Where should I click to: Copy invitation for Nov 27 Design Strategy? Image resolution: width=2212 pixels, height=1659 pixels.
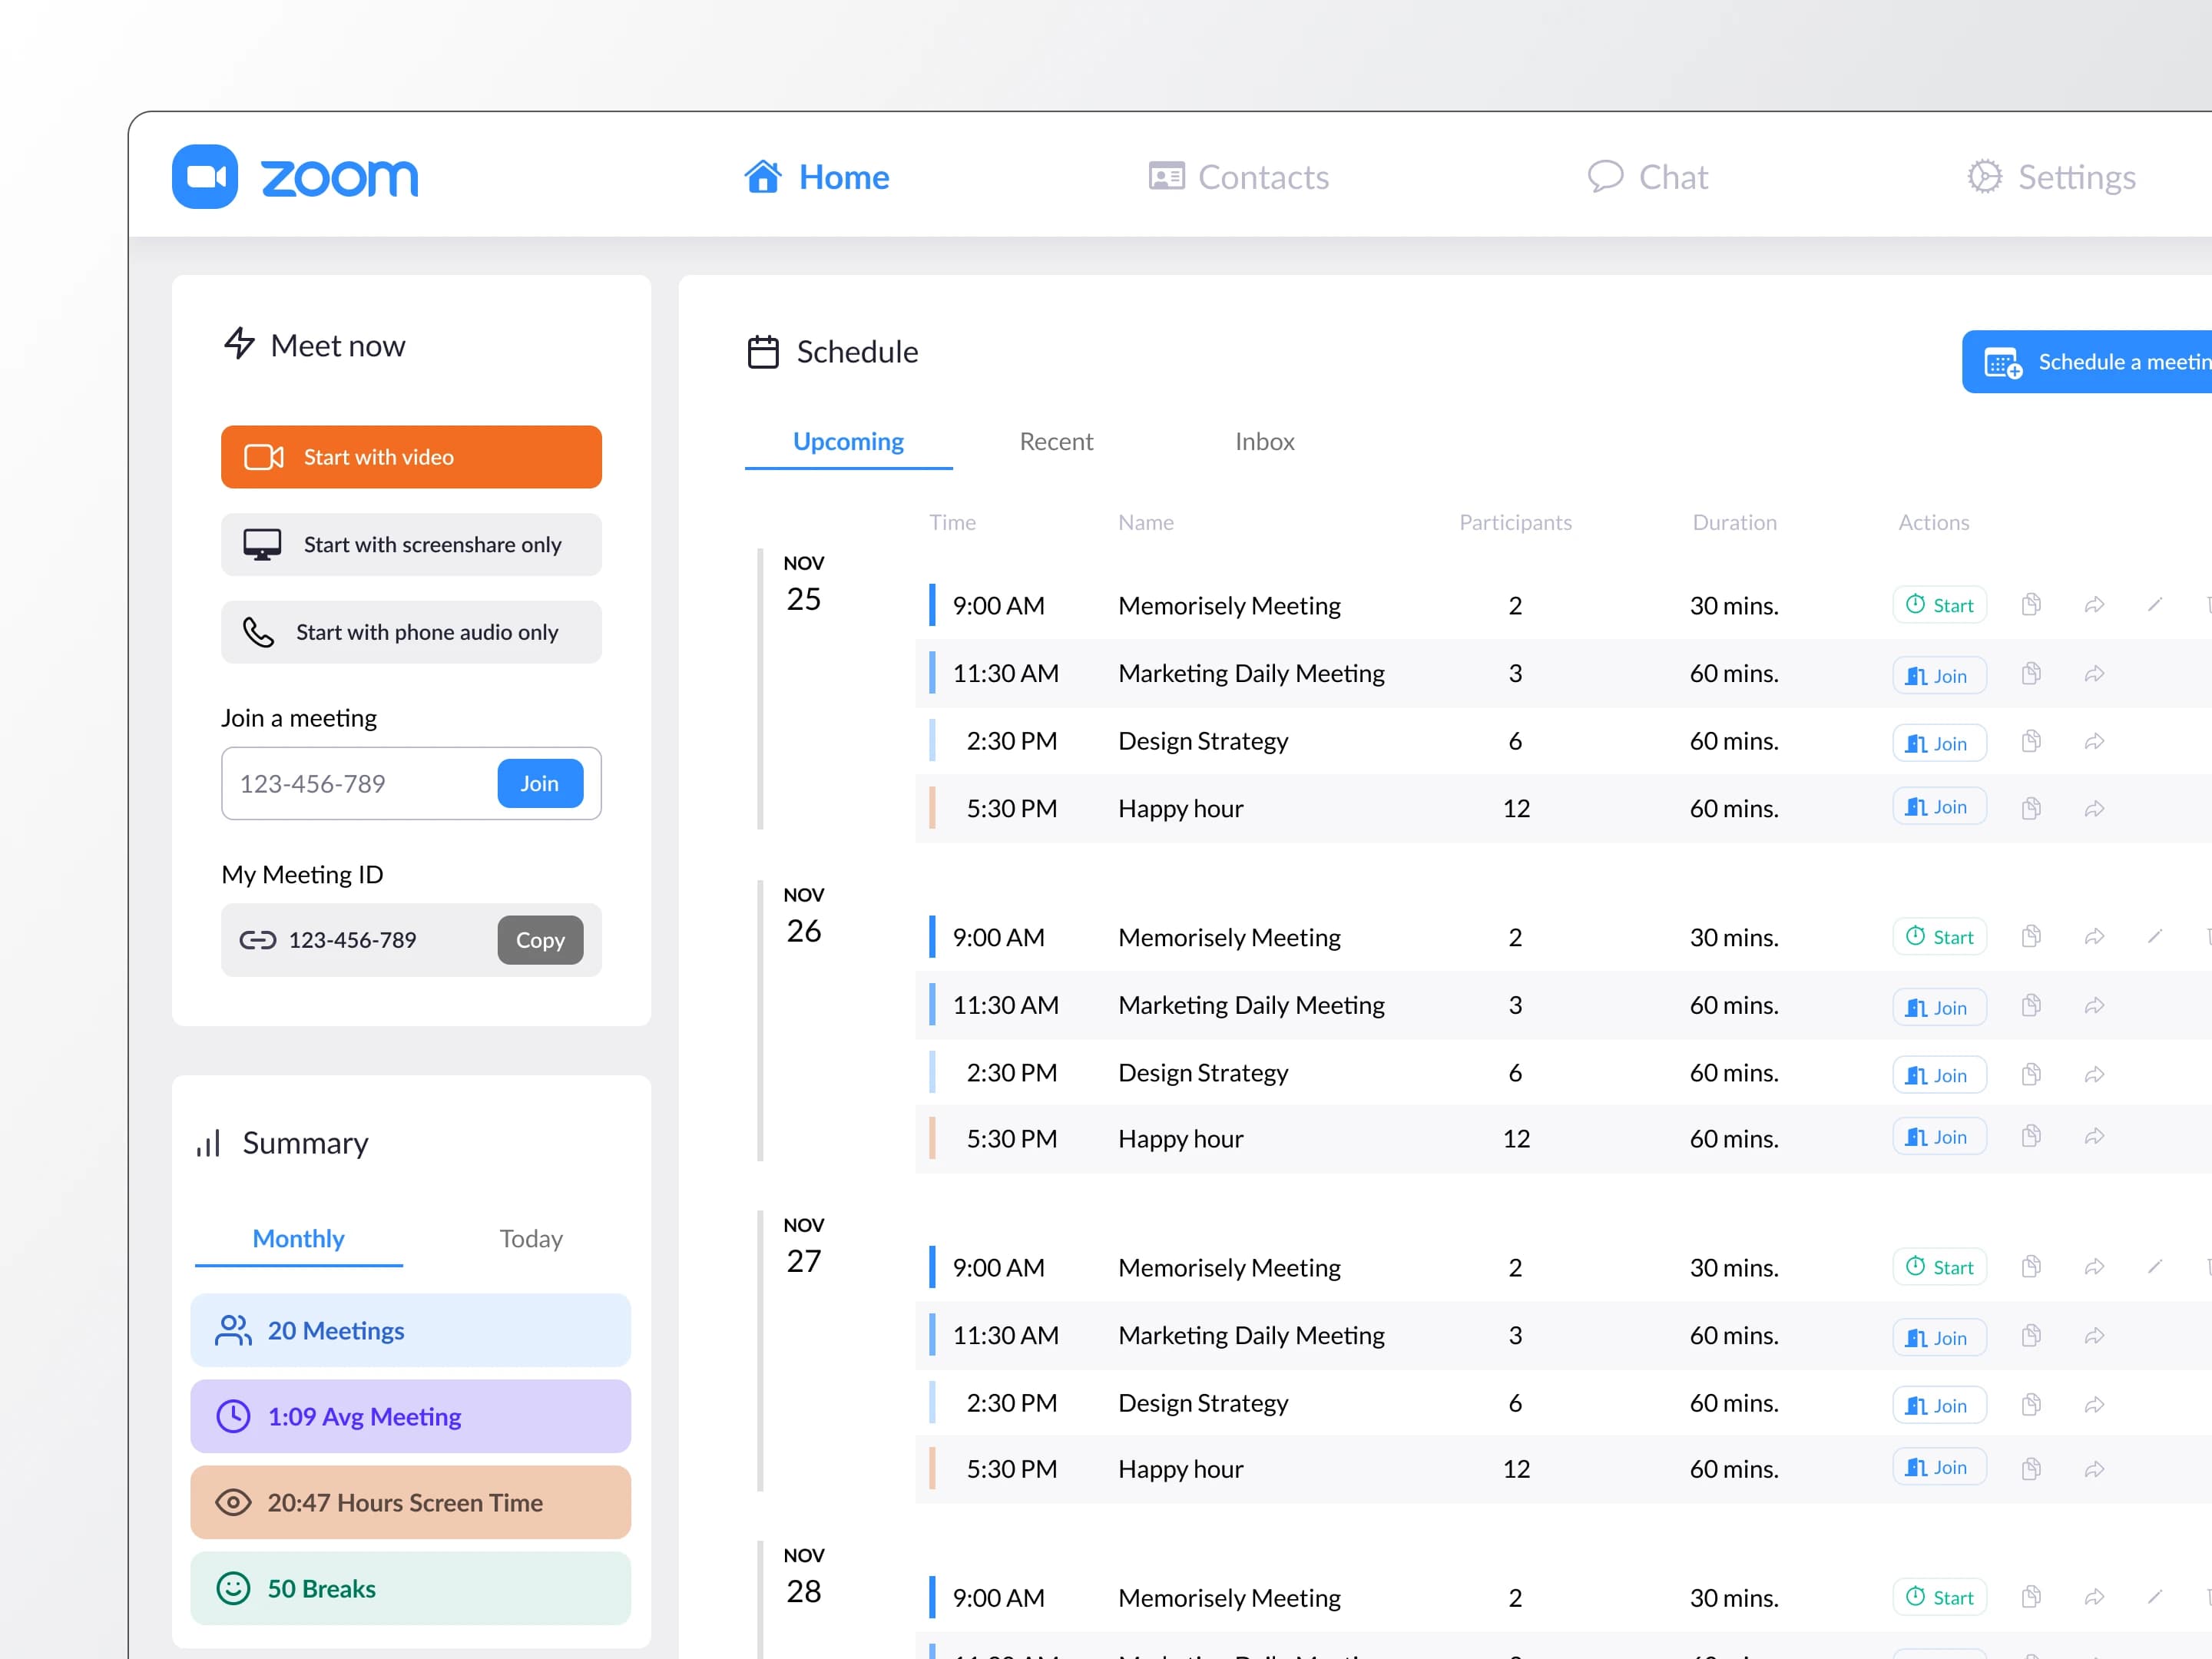(2031, 1405)
